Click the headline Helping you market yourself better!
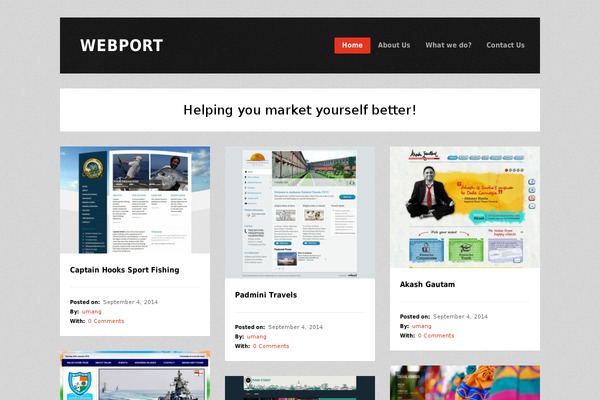This screenshot has height=400, width=600. click(x=300, y=110)
